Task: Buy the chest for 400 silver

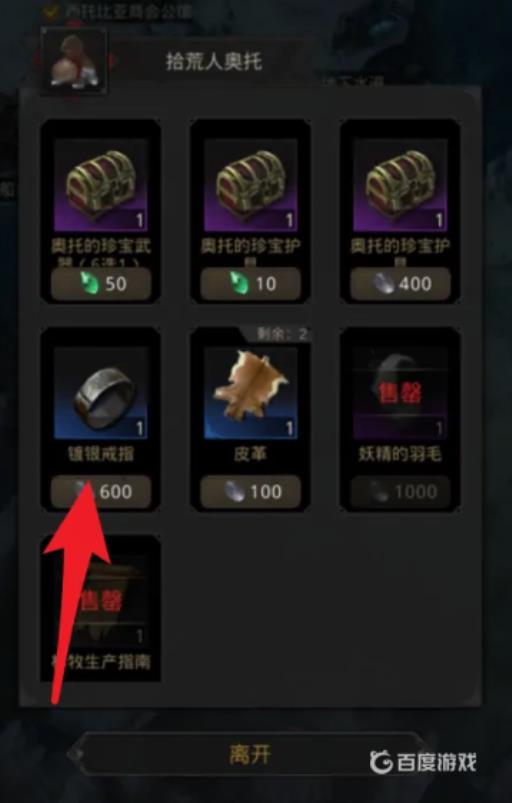Action: (x=400, y=284)
